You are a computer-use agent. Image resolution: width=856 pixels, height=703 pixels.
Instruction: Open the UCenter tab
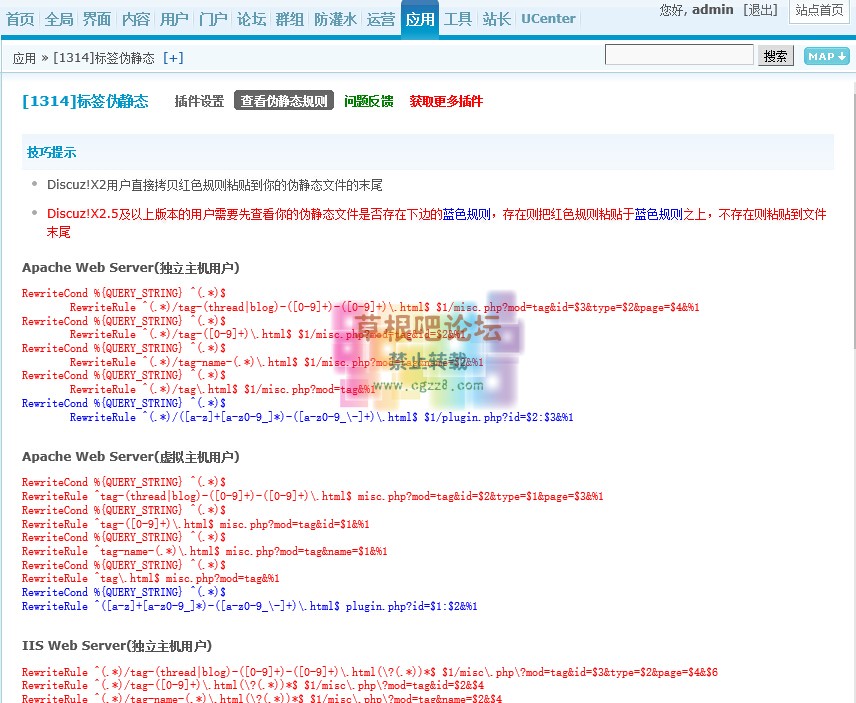548,19
